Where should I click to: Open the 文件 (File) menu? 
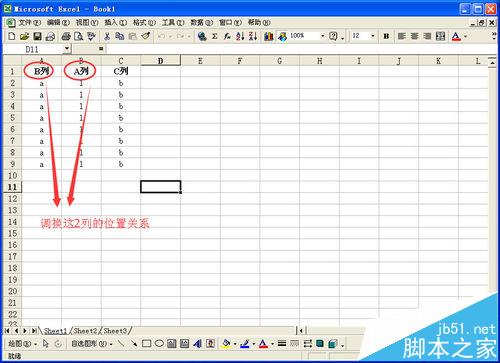pyautogui.click(x=29, y=23)
